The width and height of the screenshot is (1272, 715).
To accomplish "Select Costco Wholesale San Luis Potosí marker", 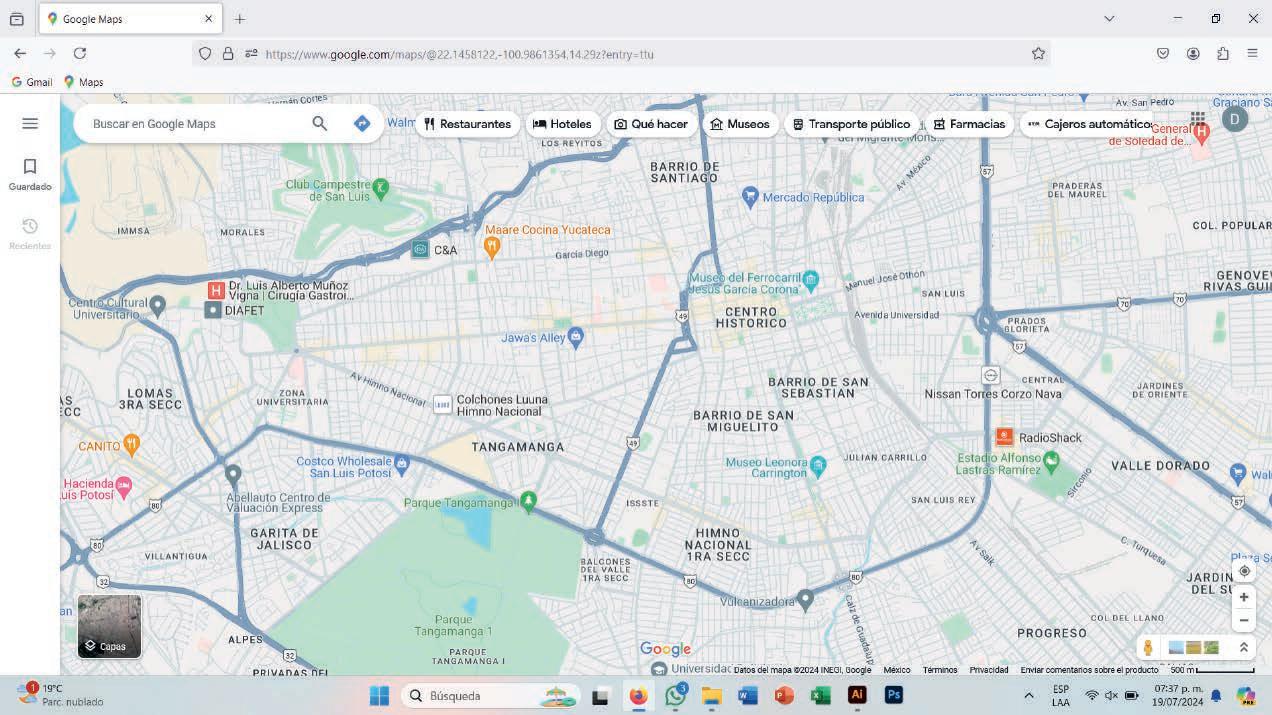I will click(402, 463).
